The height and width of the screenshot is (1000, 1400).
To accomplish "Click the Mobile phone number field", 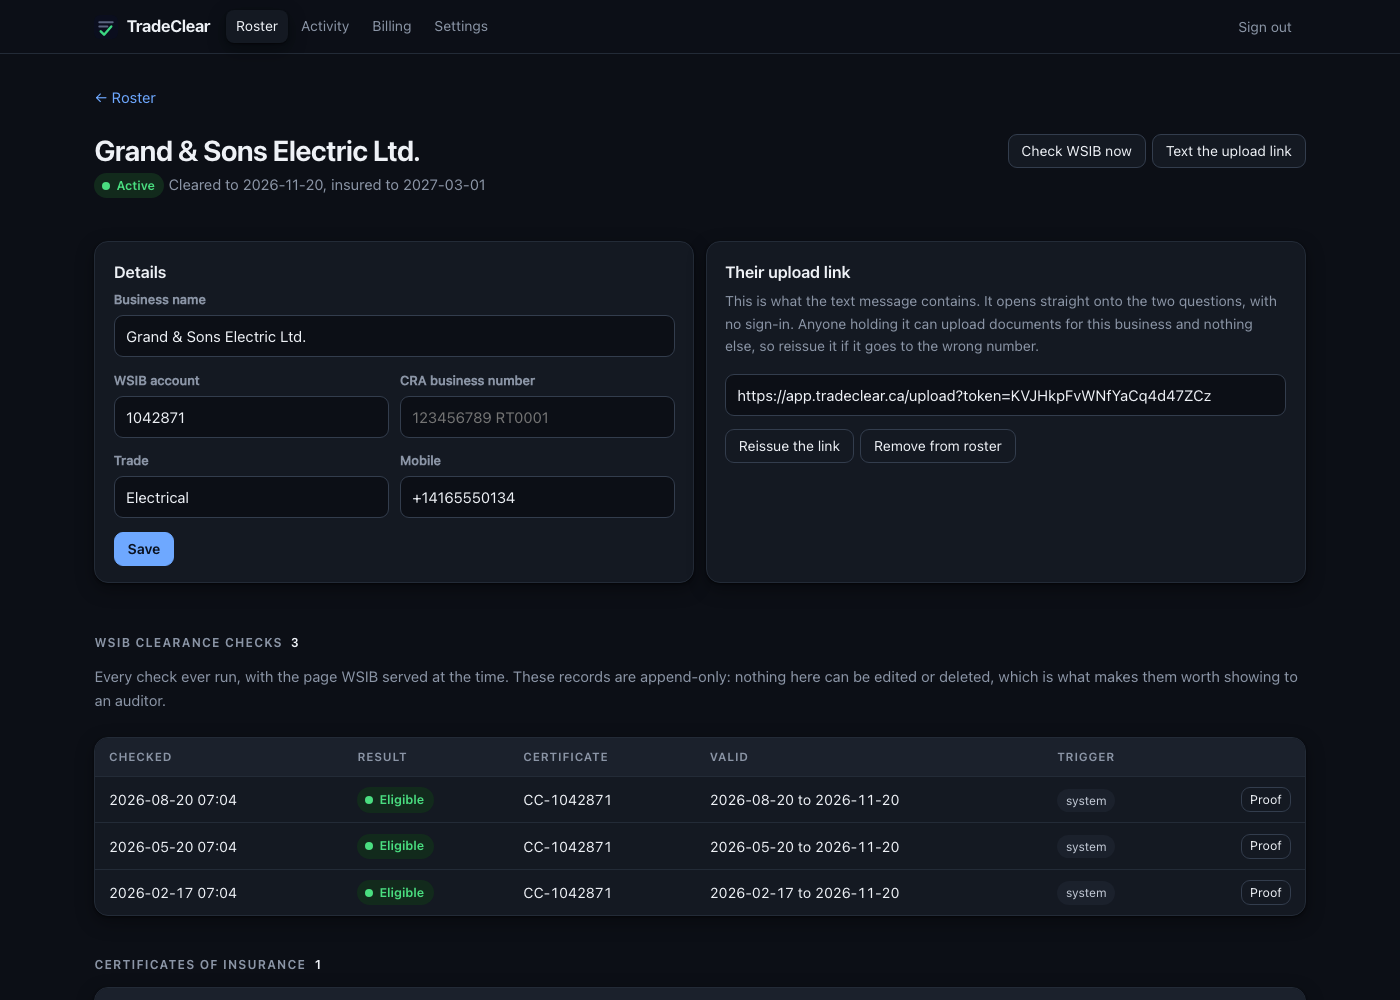I will 537,497.
